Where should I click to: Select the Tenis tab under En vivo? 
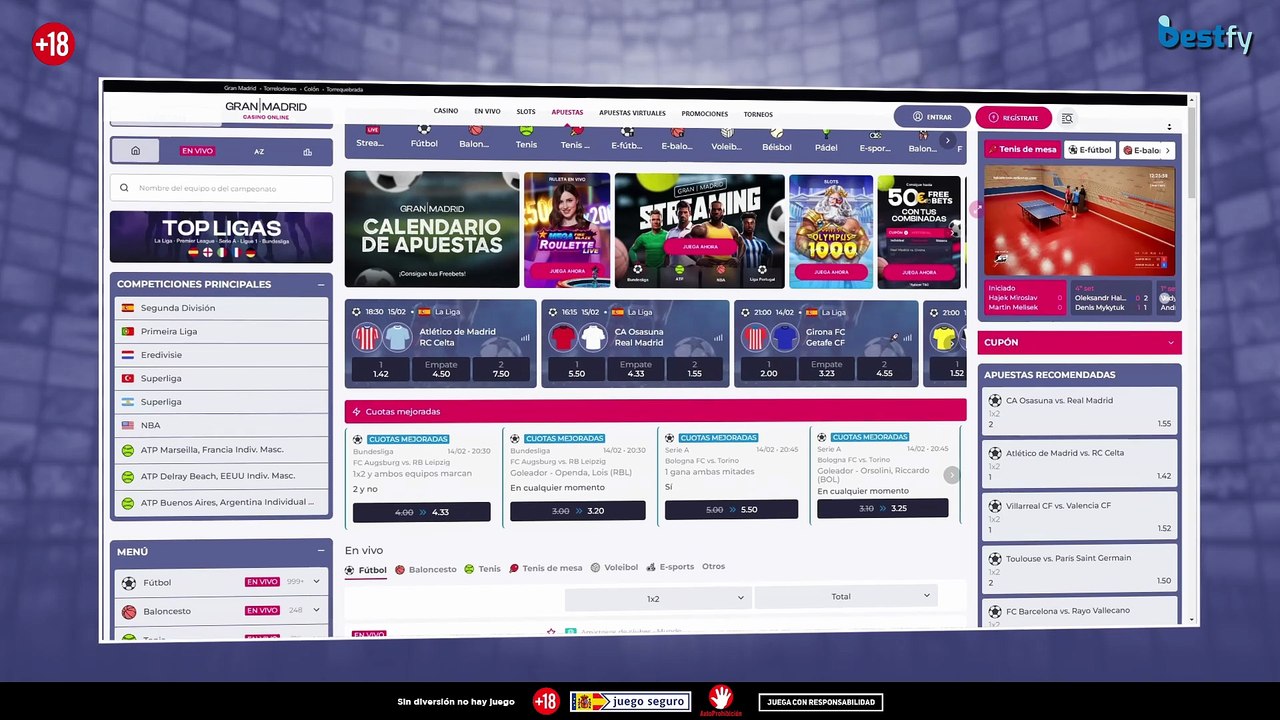[x=483, y=569]
